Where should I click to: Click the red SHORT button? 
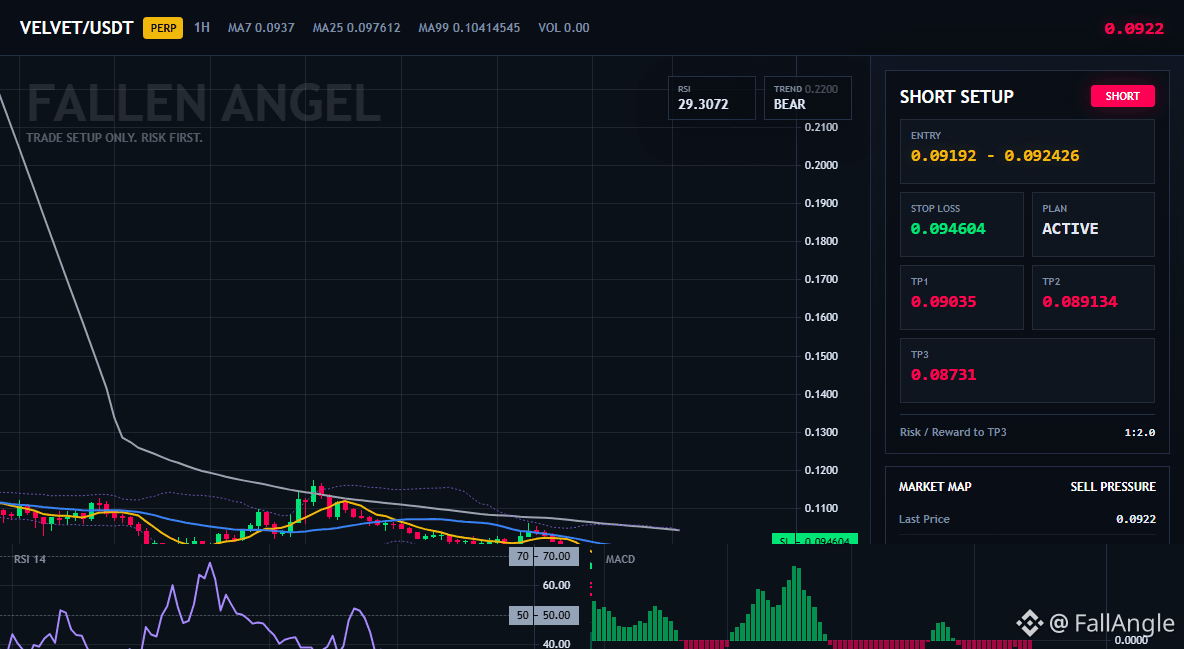(1122, 96)
